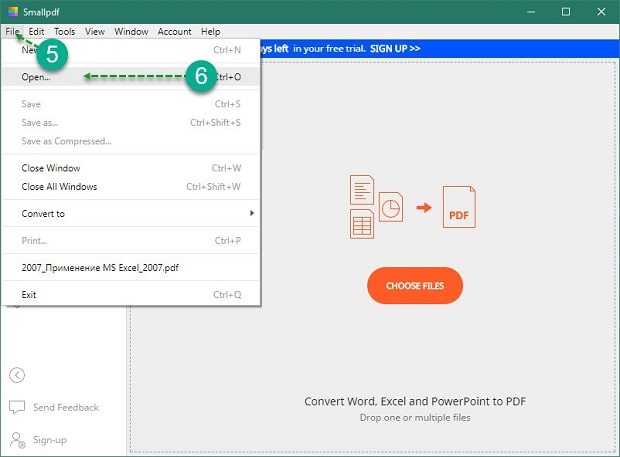Open the Edit menu
This screenshot has height=457, width=620.
click(36, 32)
